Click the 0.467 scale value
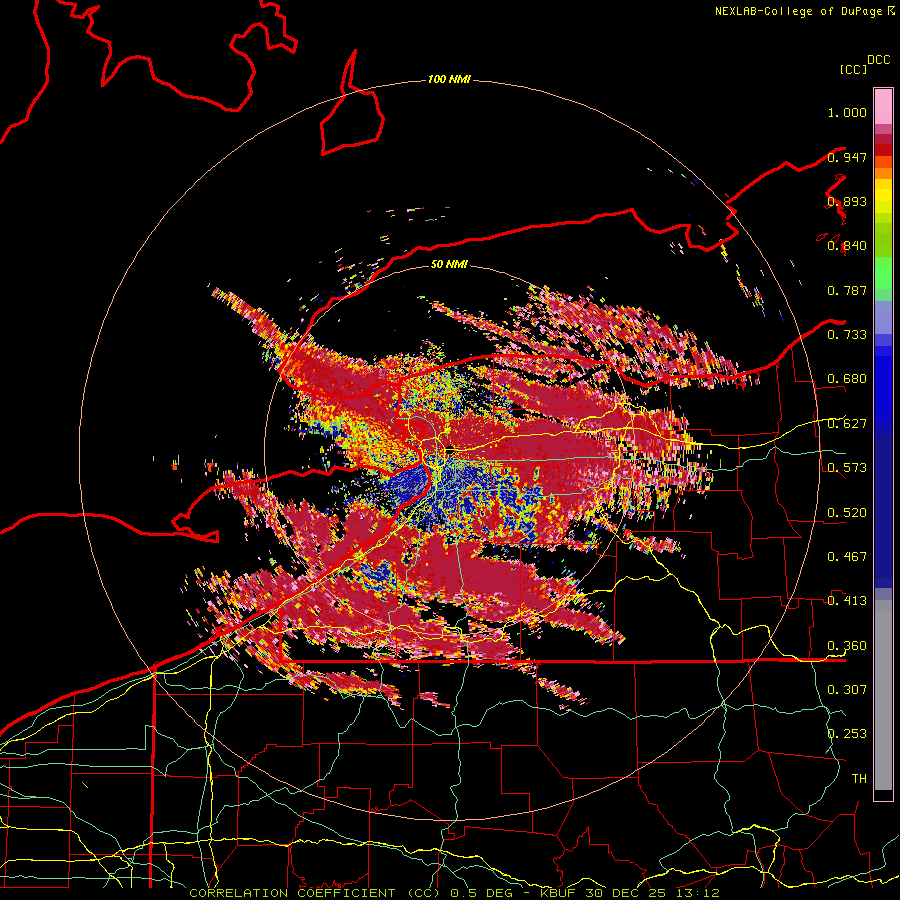This screenshot has height=900, width=900. 847,557
